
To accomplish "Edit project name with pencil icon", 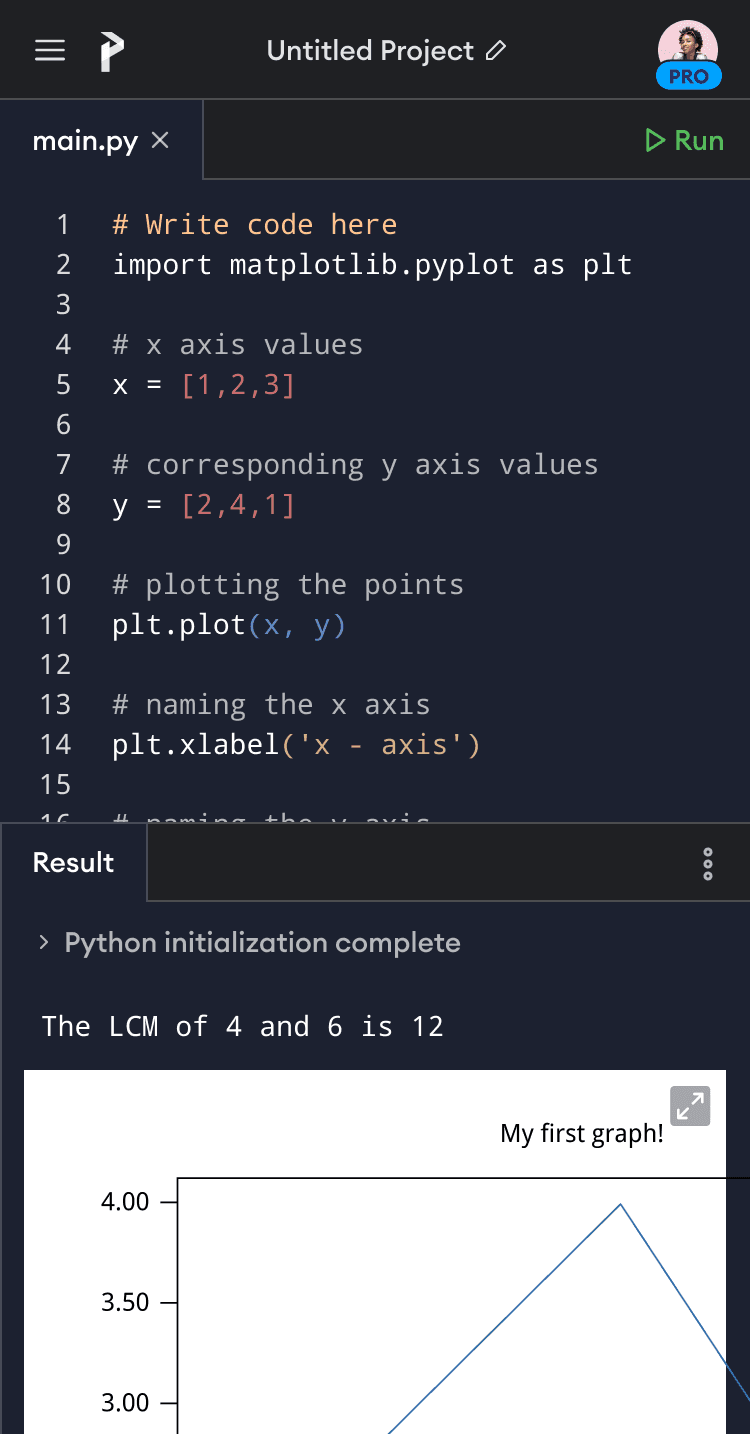I will coord(495,50).
